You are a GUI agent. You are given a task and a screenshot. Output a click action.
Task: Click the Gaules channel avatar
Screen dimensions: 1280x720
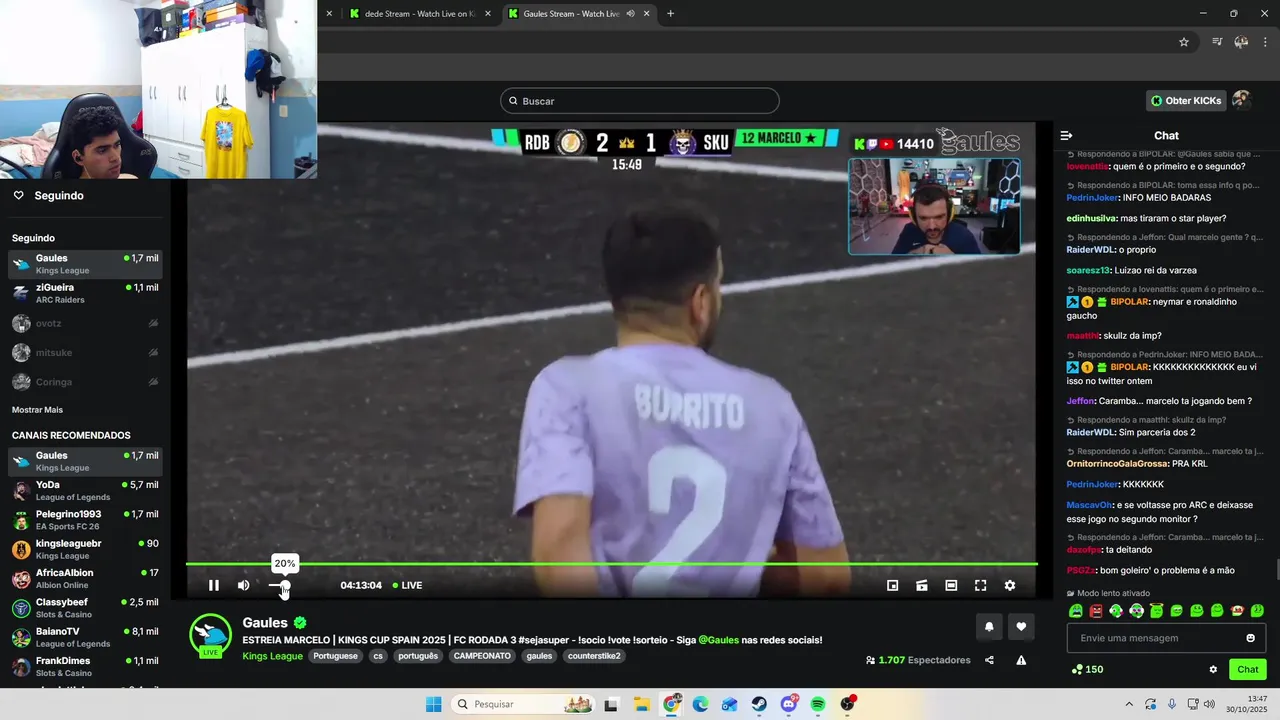210,635
